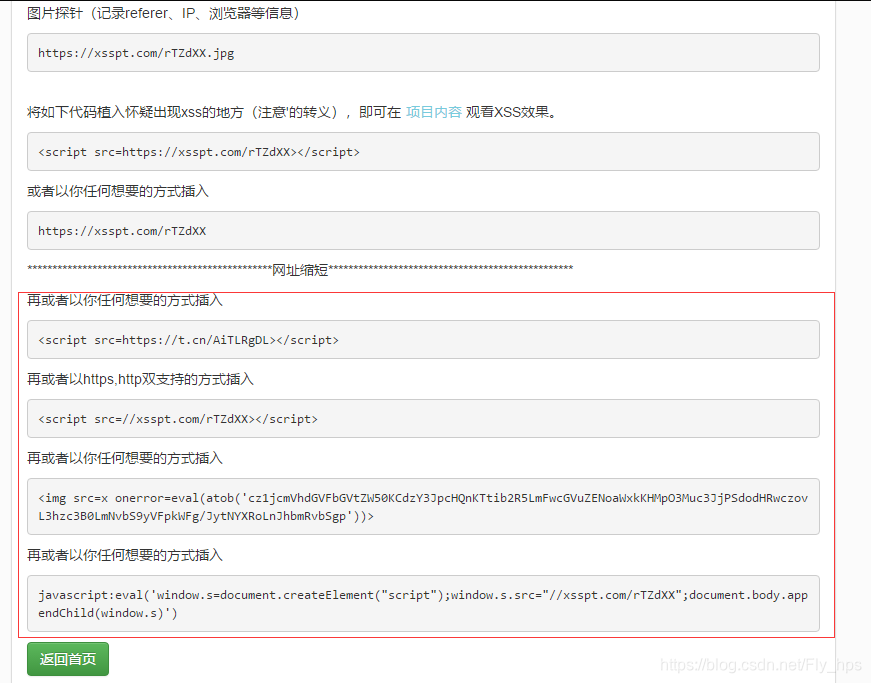
Task: Click the 图片探针 heading text
Action: (54, 13)
